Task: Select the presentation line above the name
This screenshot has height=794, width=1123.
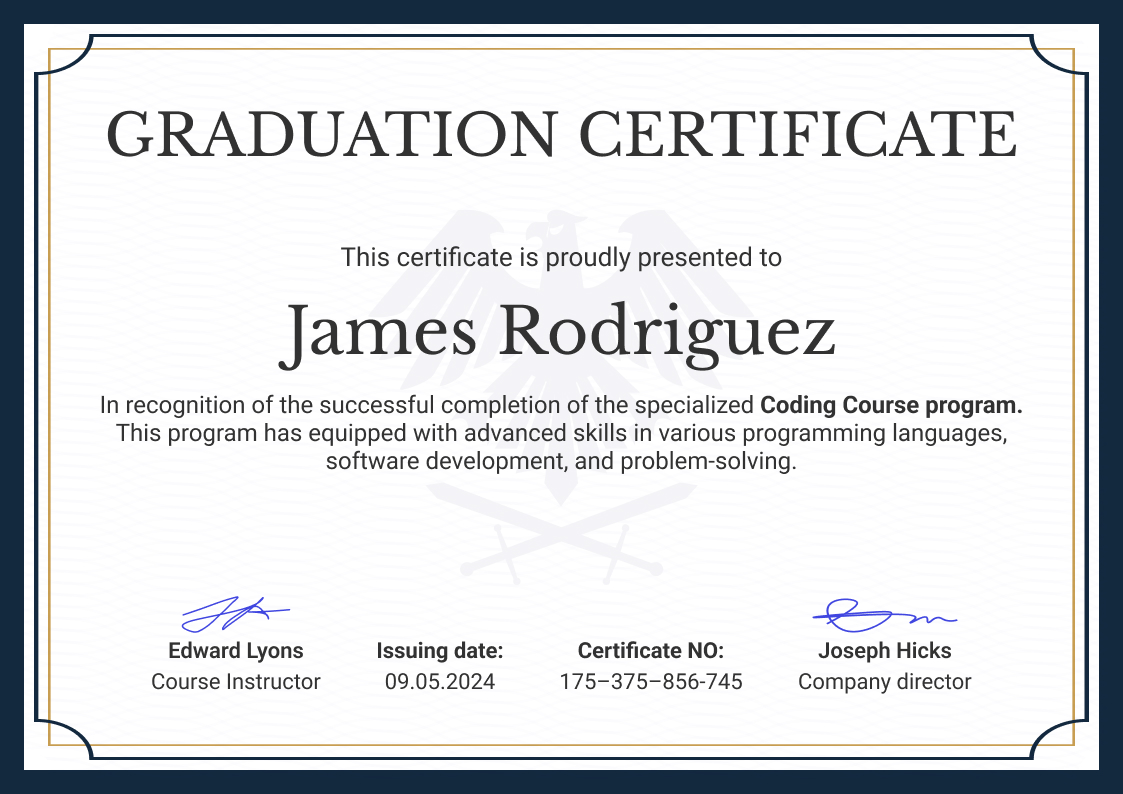Action: [561, 257]
